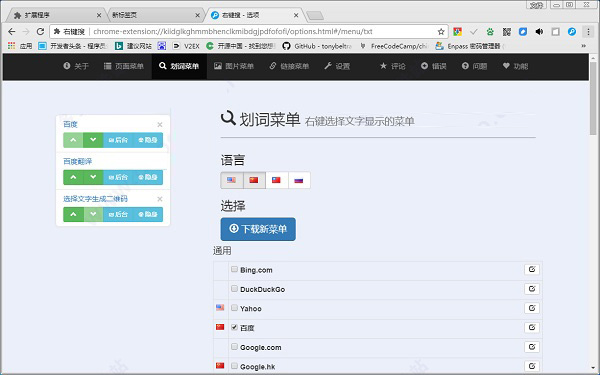Image resolution: width=600 pixels, height=375 pixels.
Task: Open the 问题 nav item
Action: 474,66
